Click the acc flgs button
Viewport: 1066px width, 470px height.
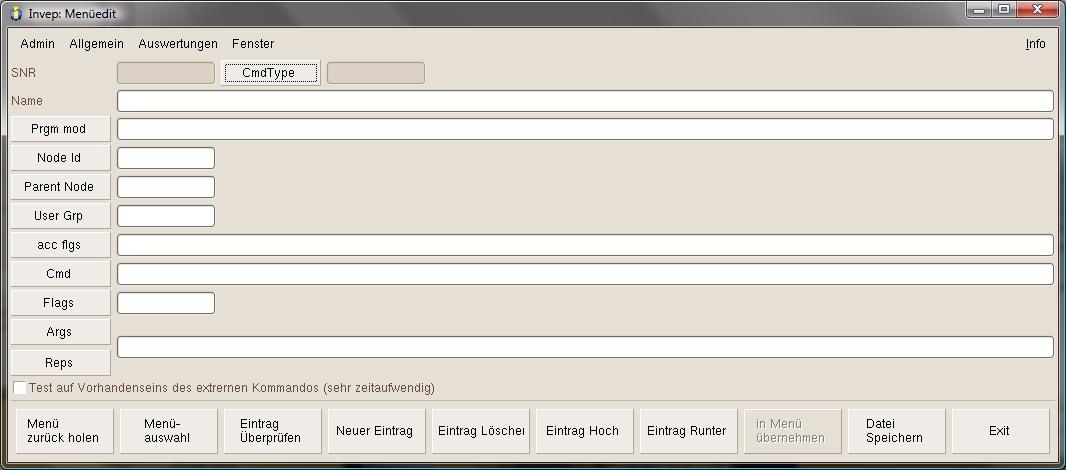pos(60,245)
